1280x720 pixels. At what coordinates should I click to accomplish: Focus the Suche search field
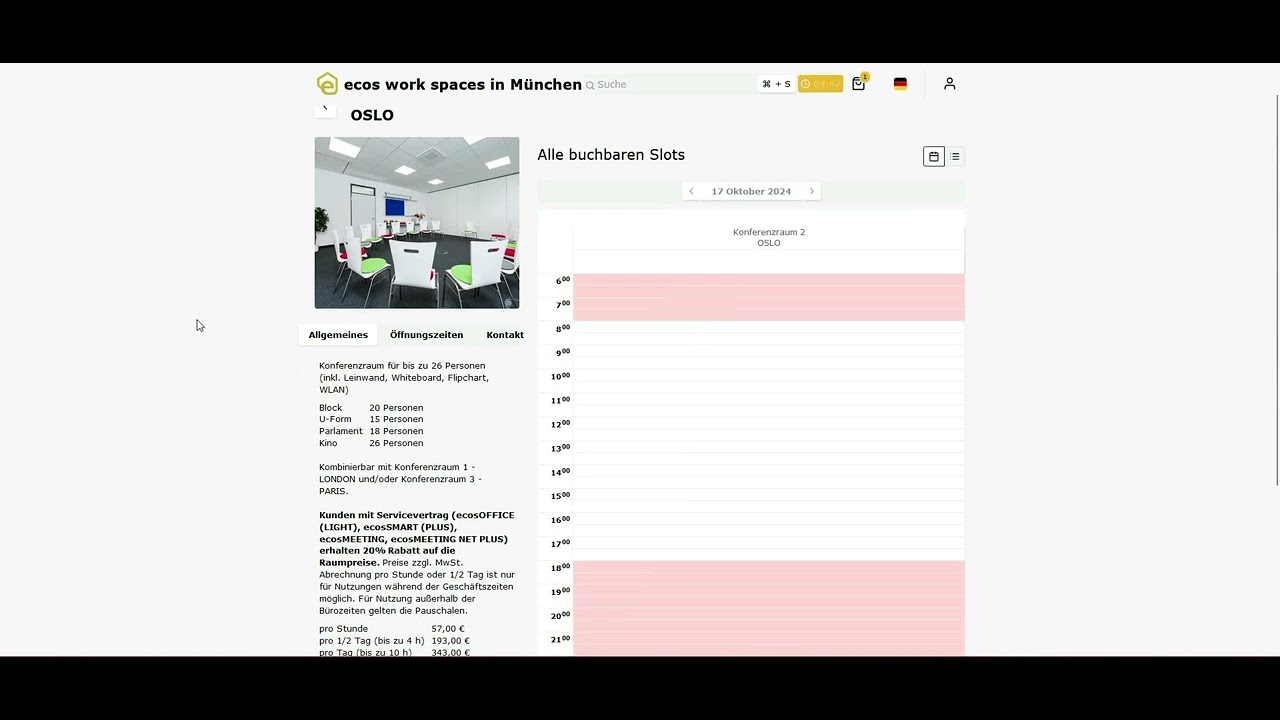pos(670,85)
